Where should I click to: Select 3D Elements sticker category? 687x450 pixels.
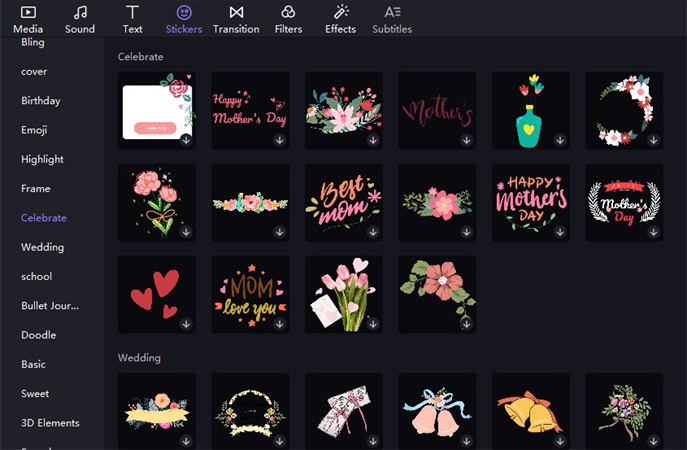click(x=50, y=423)
